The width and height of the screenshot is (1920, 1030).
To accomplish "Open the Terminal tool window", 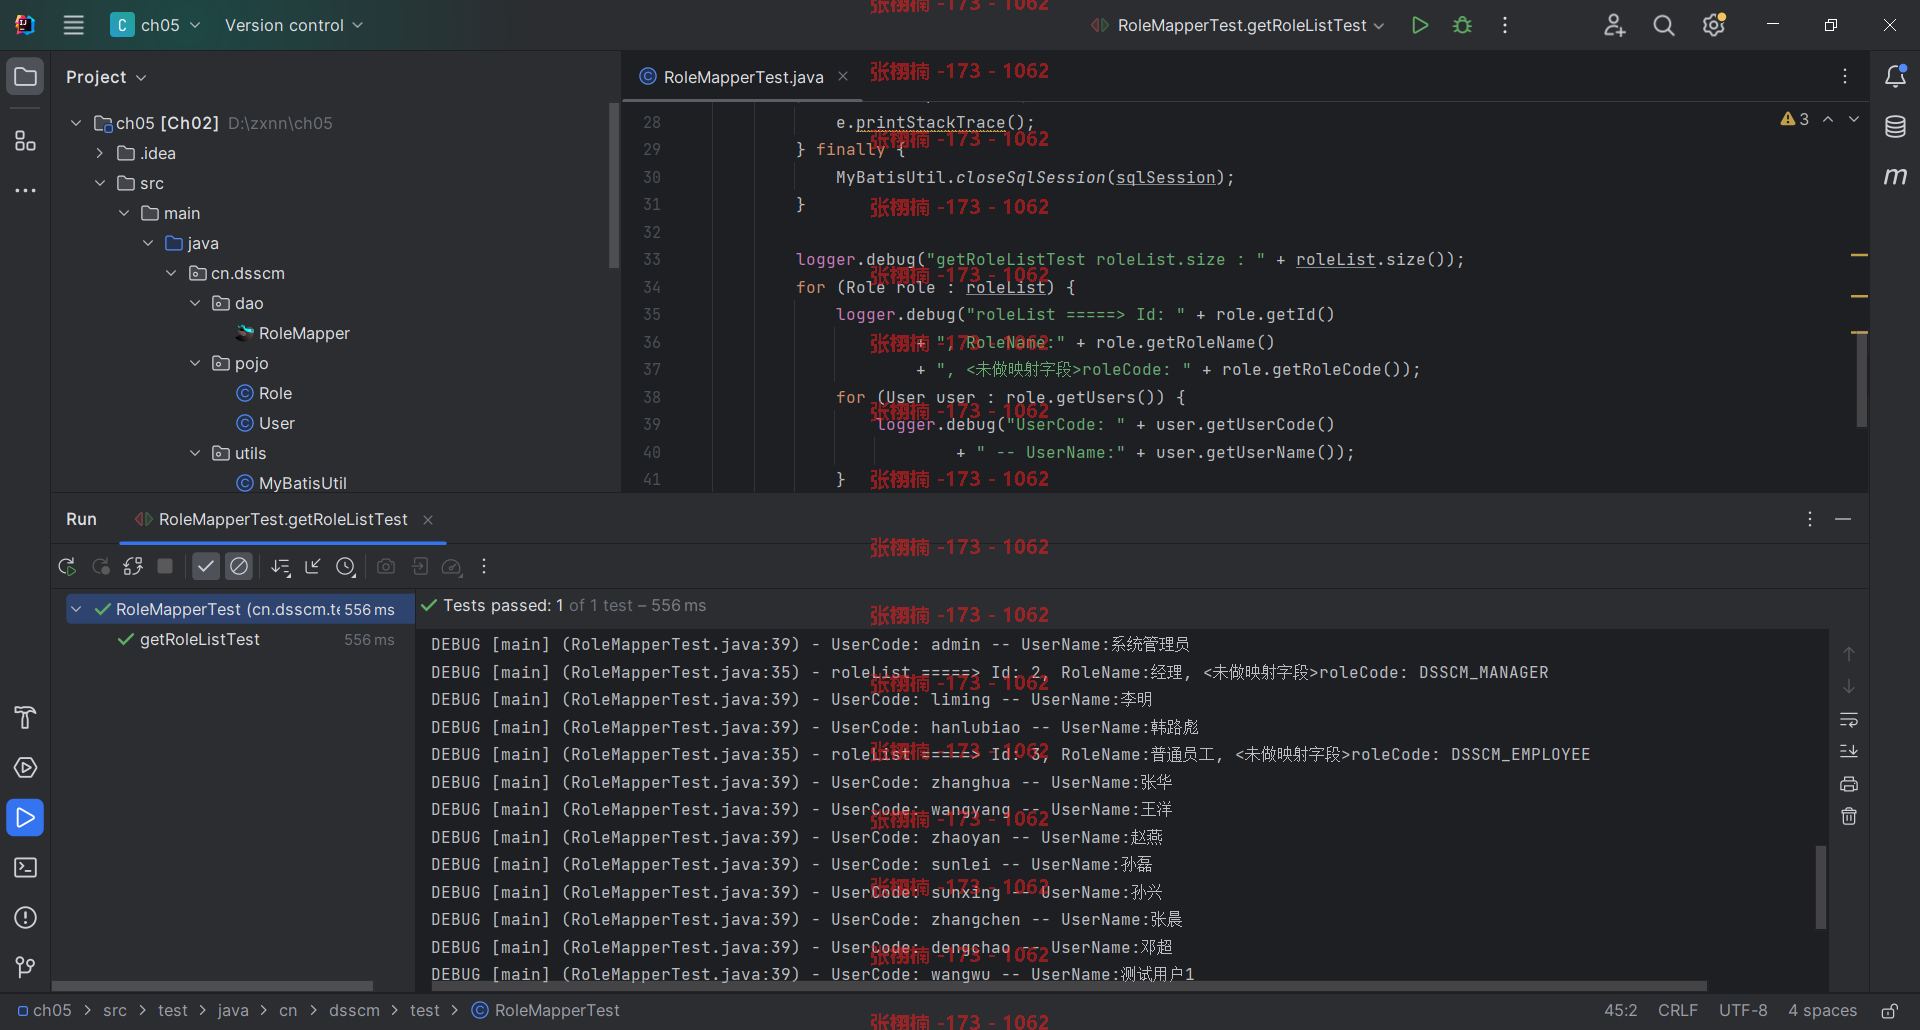I will tap(25, 867).
